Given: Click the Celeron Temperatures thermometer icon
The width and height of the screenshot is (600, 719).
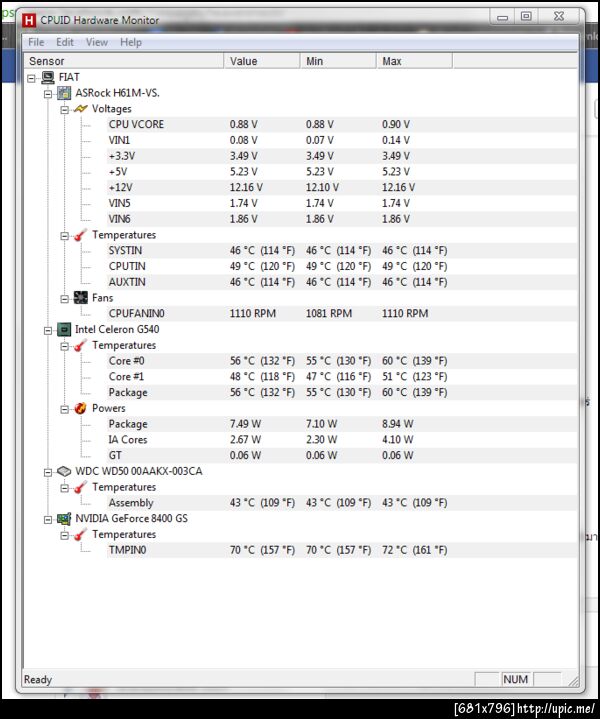Looking at the screenshot, I should click(80, 345).
